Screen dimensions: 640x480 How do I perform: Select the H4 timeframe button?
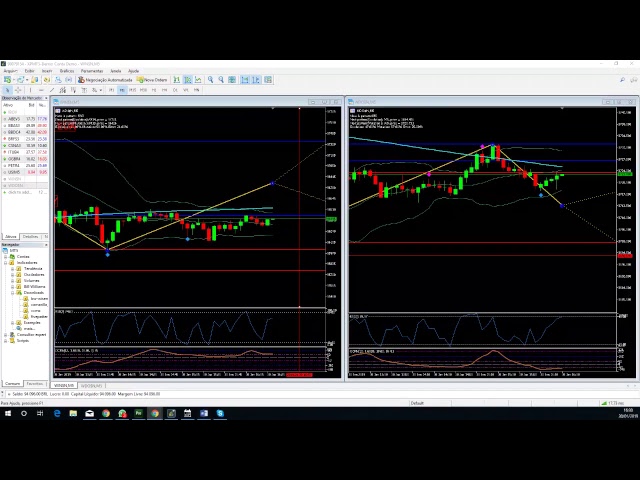click(164, 90)
